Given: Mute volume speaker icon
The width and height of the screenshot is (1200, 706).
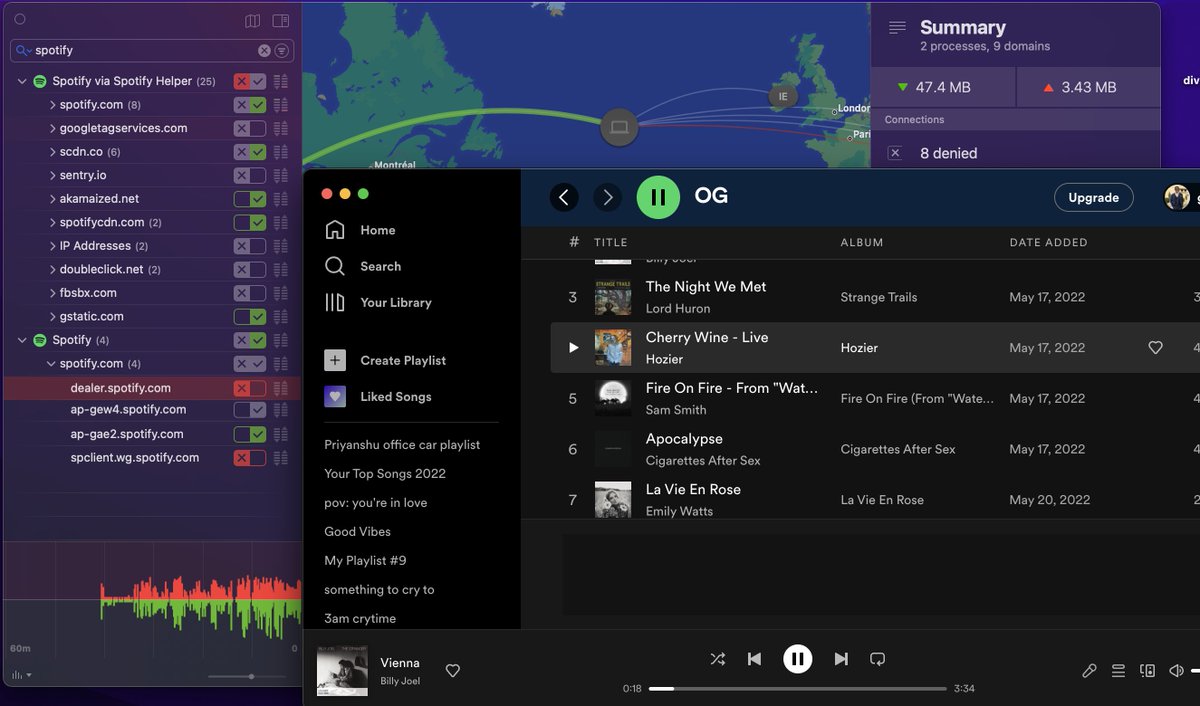Looking at the screenshot, I should tap(1177, 671).
